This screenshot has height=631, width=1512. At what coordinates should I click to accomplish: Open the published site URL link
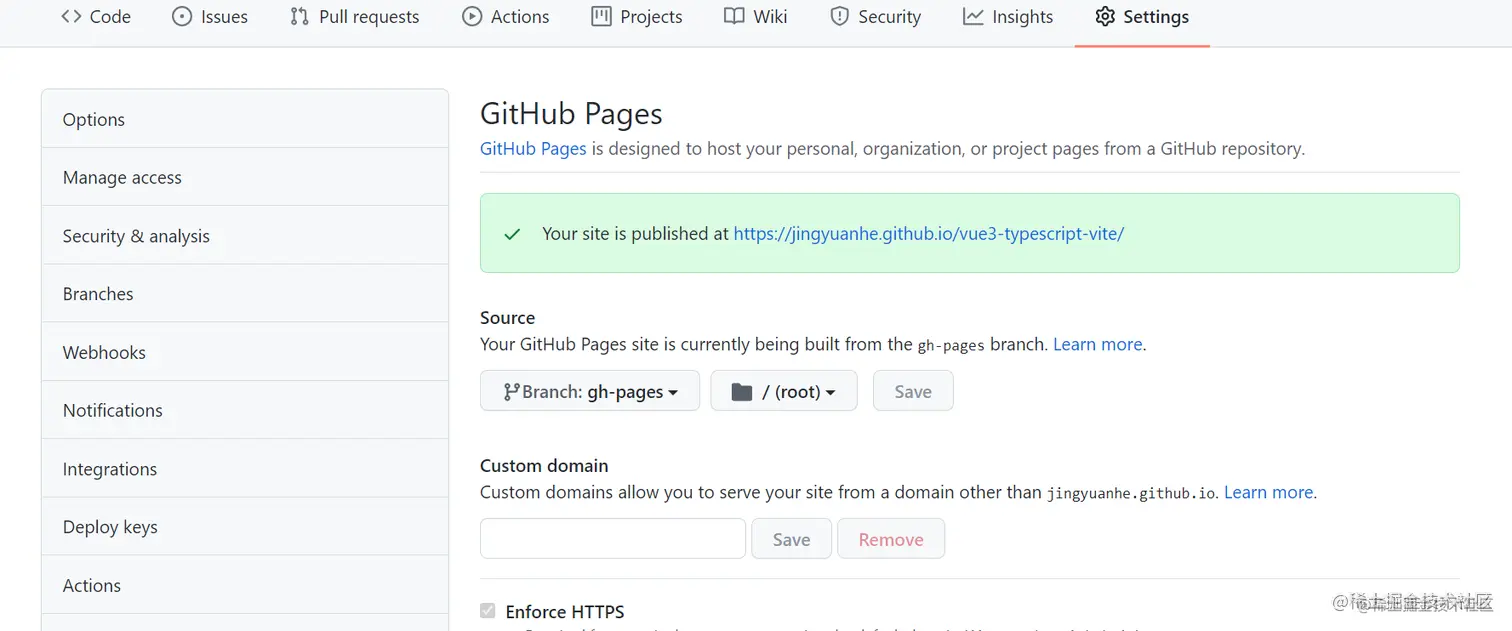point(928,234)
